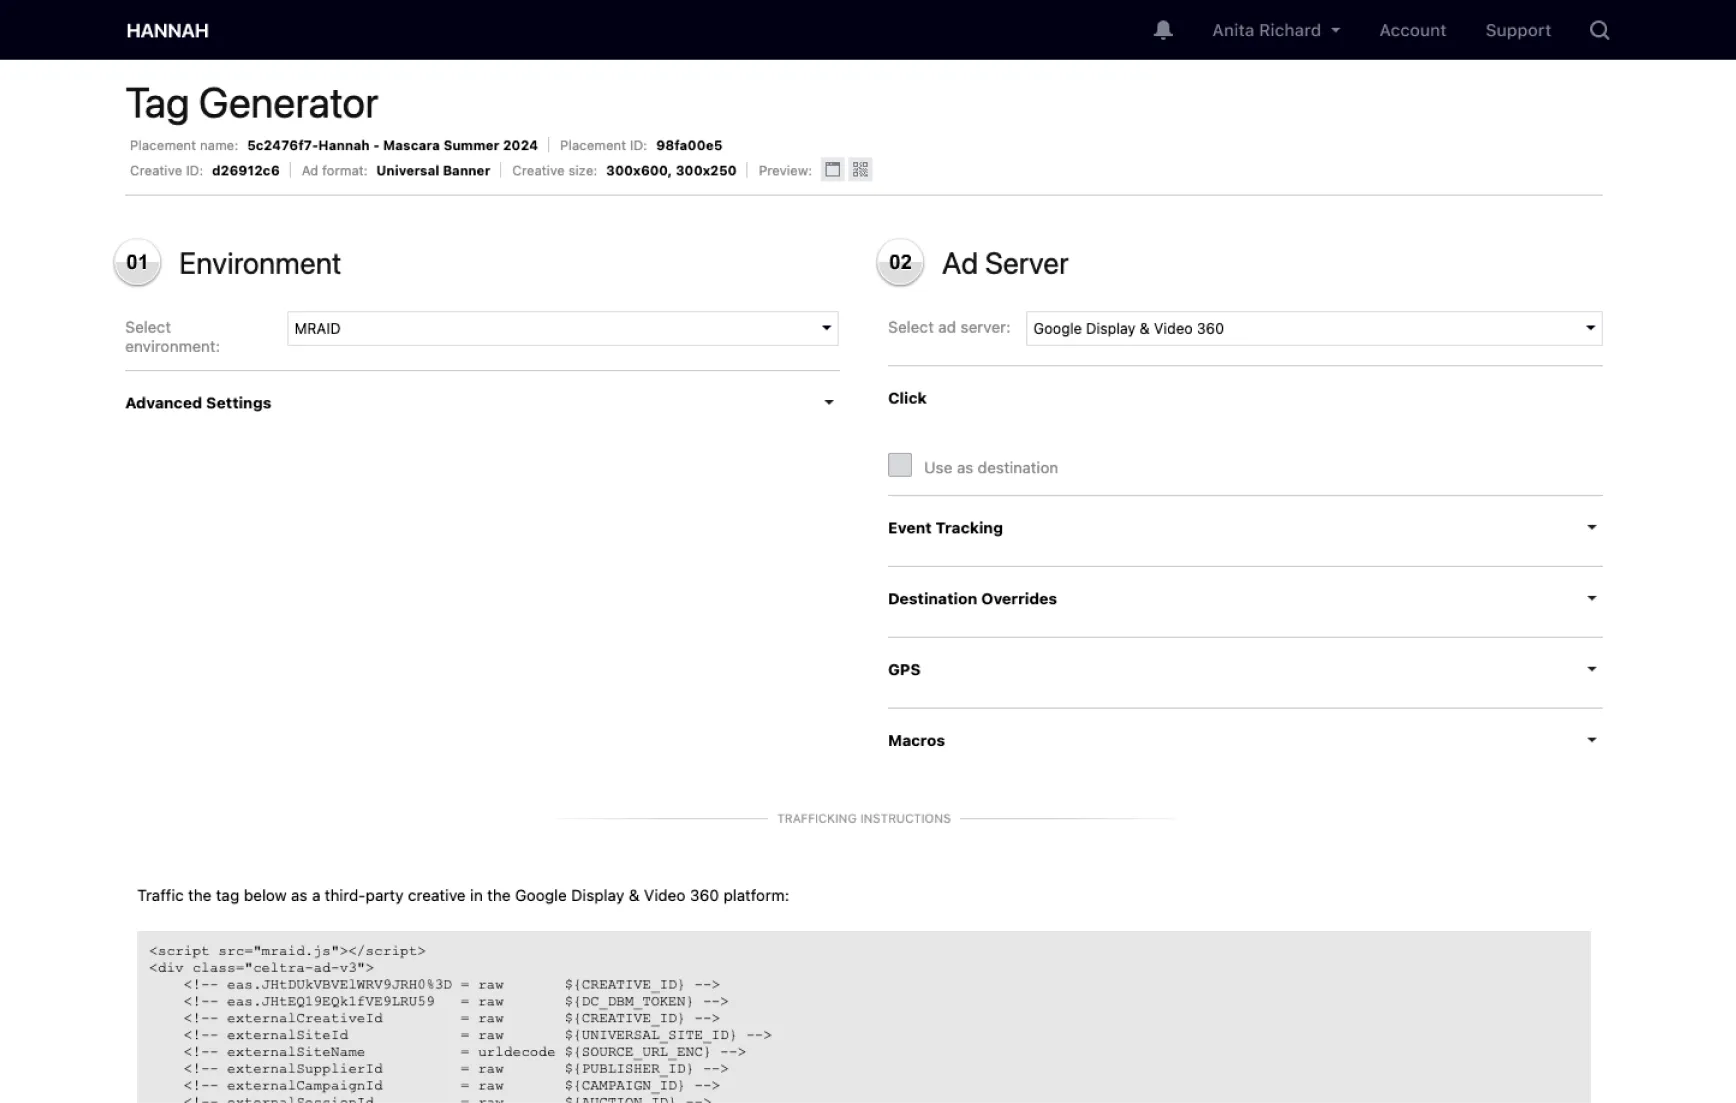Click creative ID d26912c6
This screenshot has width=1736, height=1103.
(245, 171)
